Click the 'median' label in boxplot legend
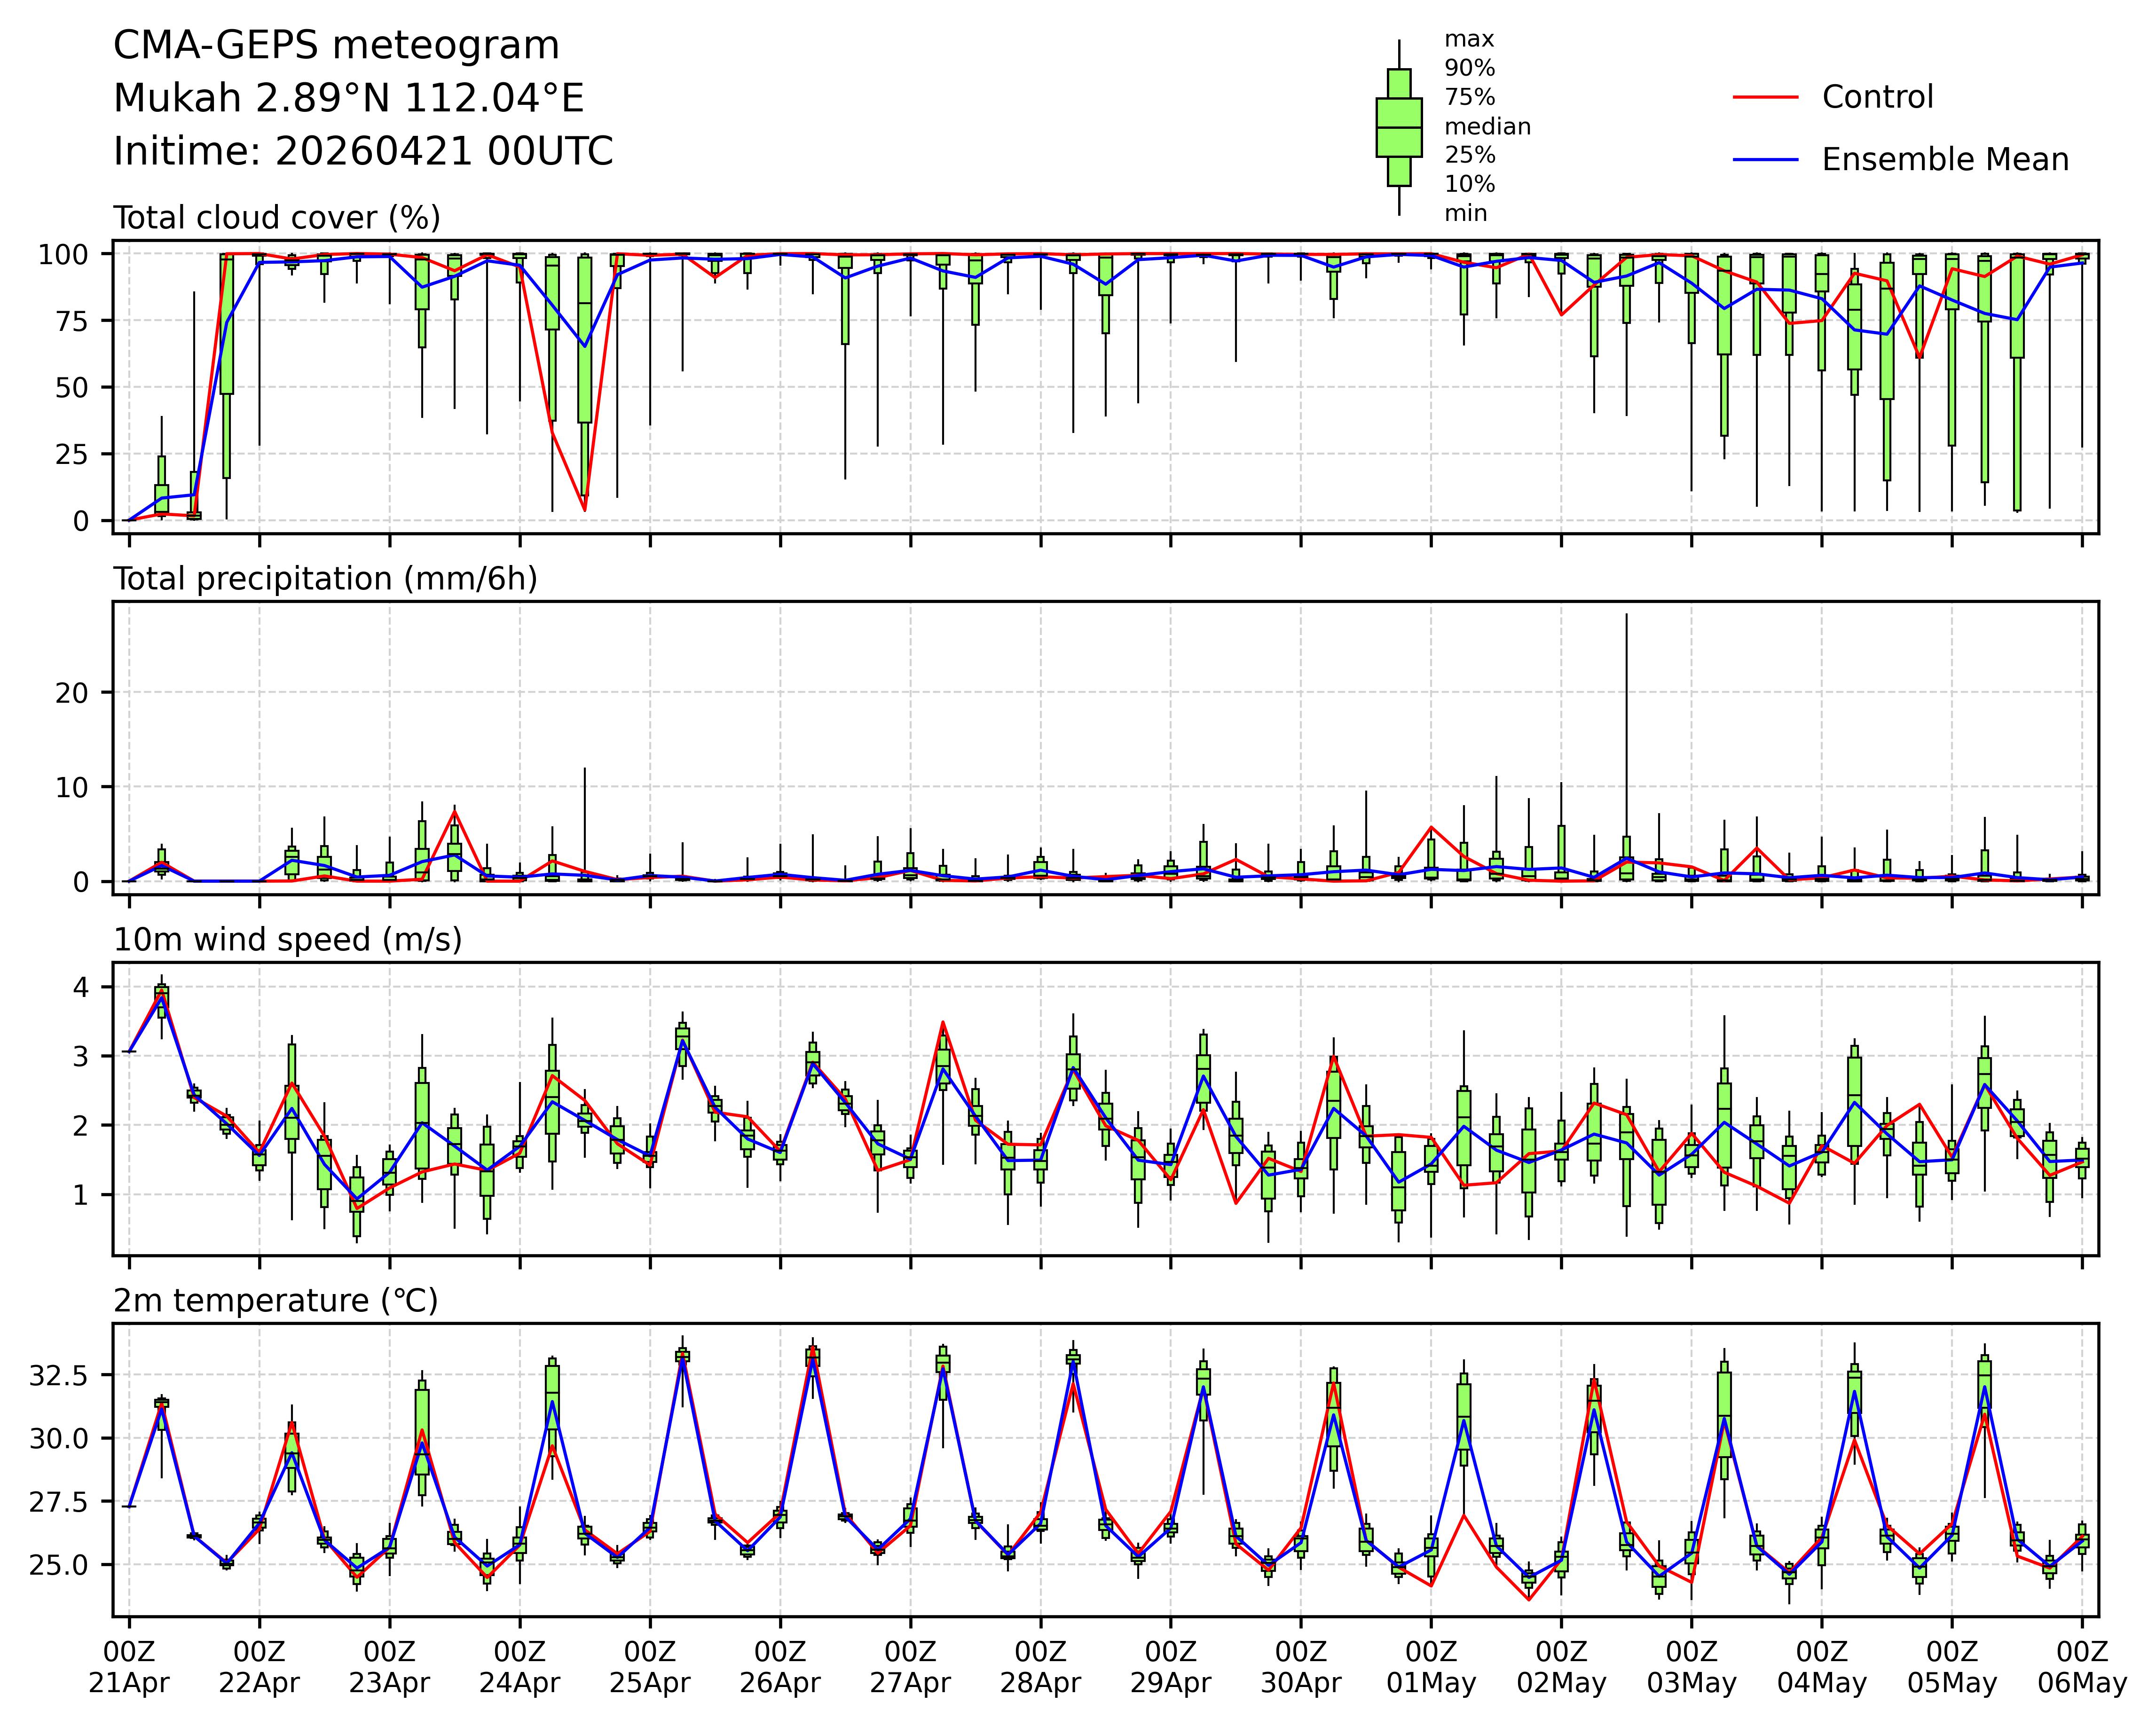Image resolution: width=2156 pixels, height=1726 pixels. point(1487,127)
